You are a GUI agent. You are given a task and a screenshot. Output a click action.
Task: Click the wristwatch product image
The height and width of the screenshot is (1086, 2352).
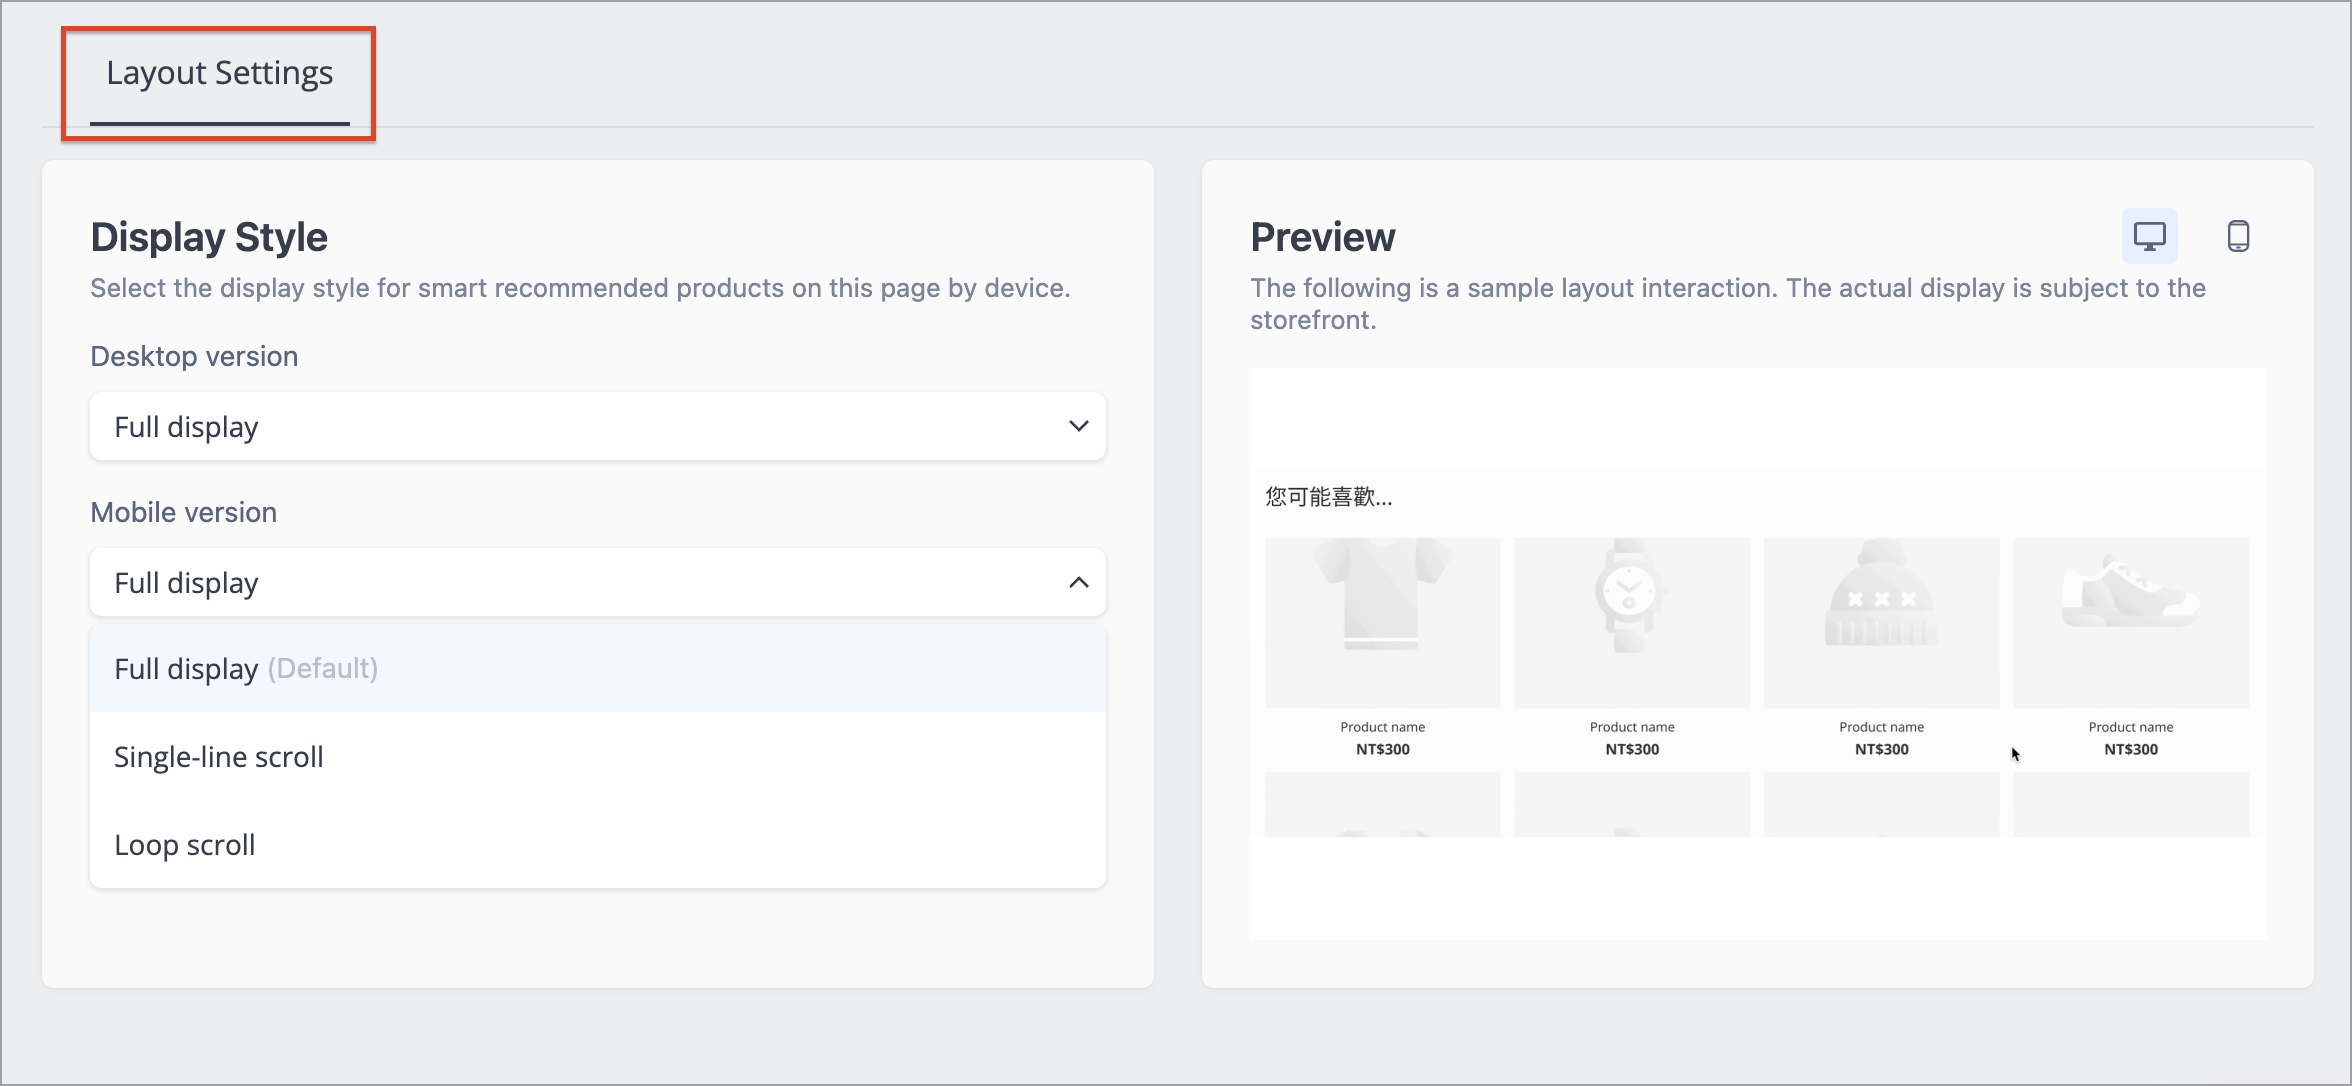tap(1632, 622)
